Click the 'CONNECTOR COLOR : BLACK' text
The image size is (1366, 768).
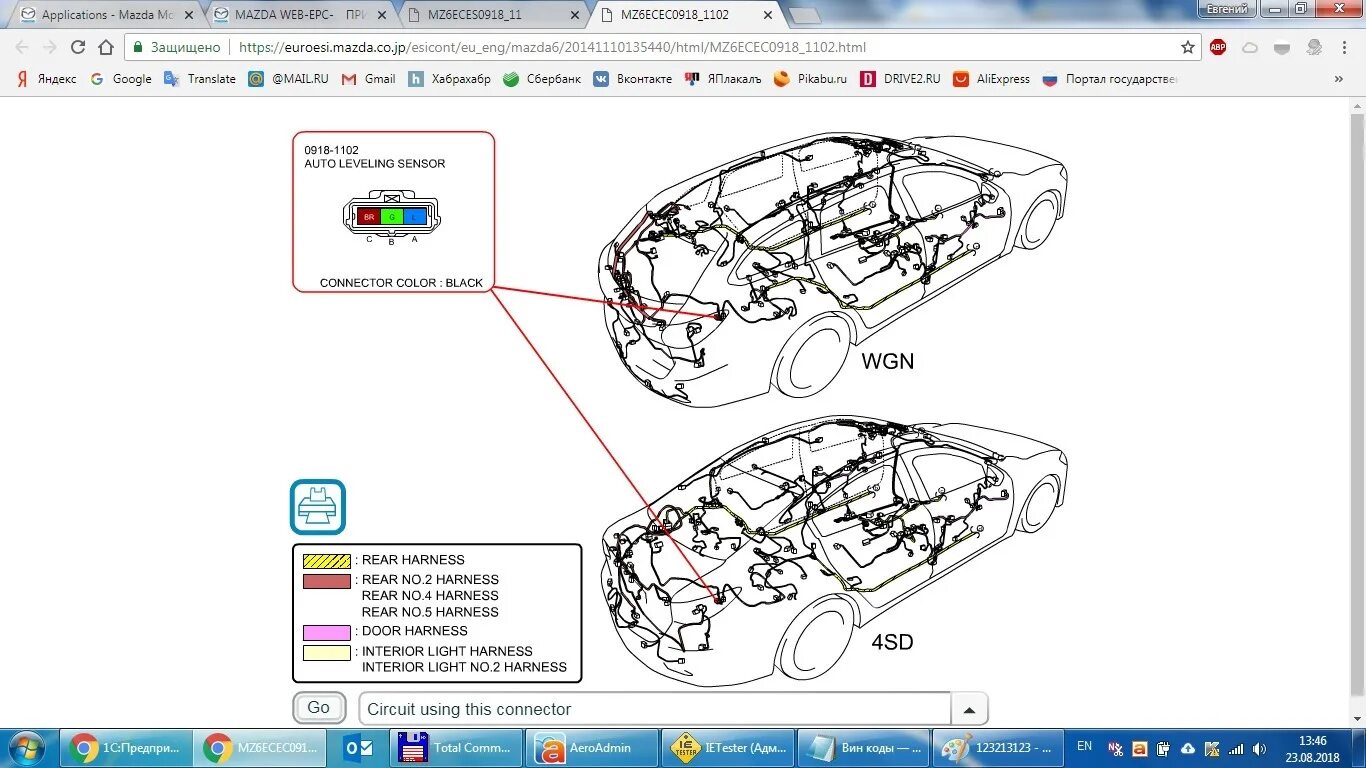[x=401, y=283]
